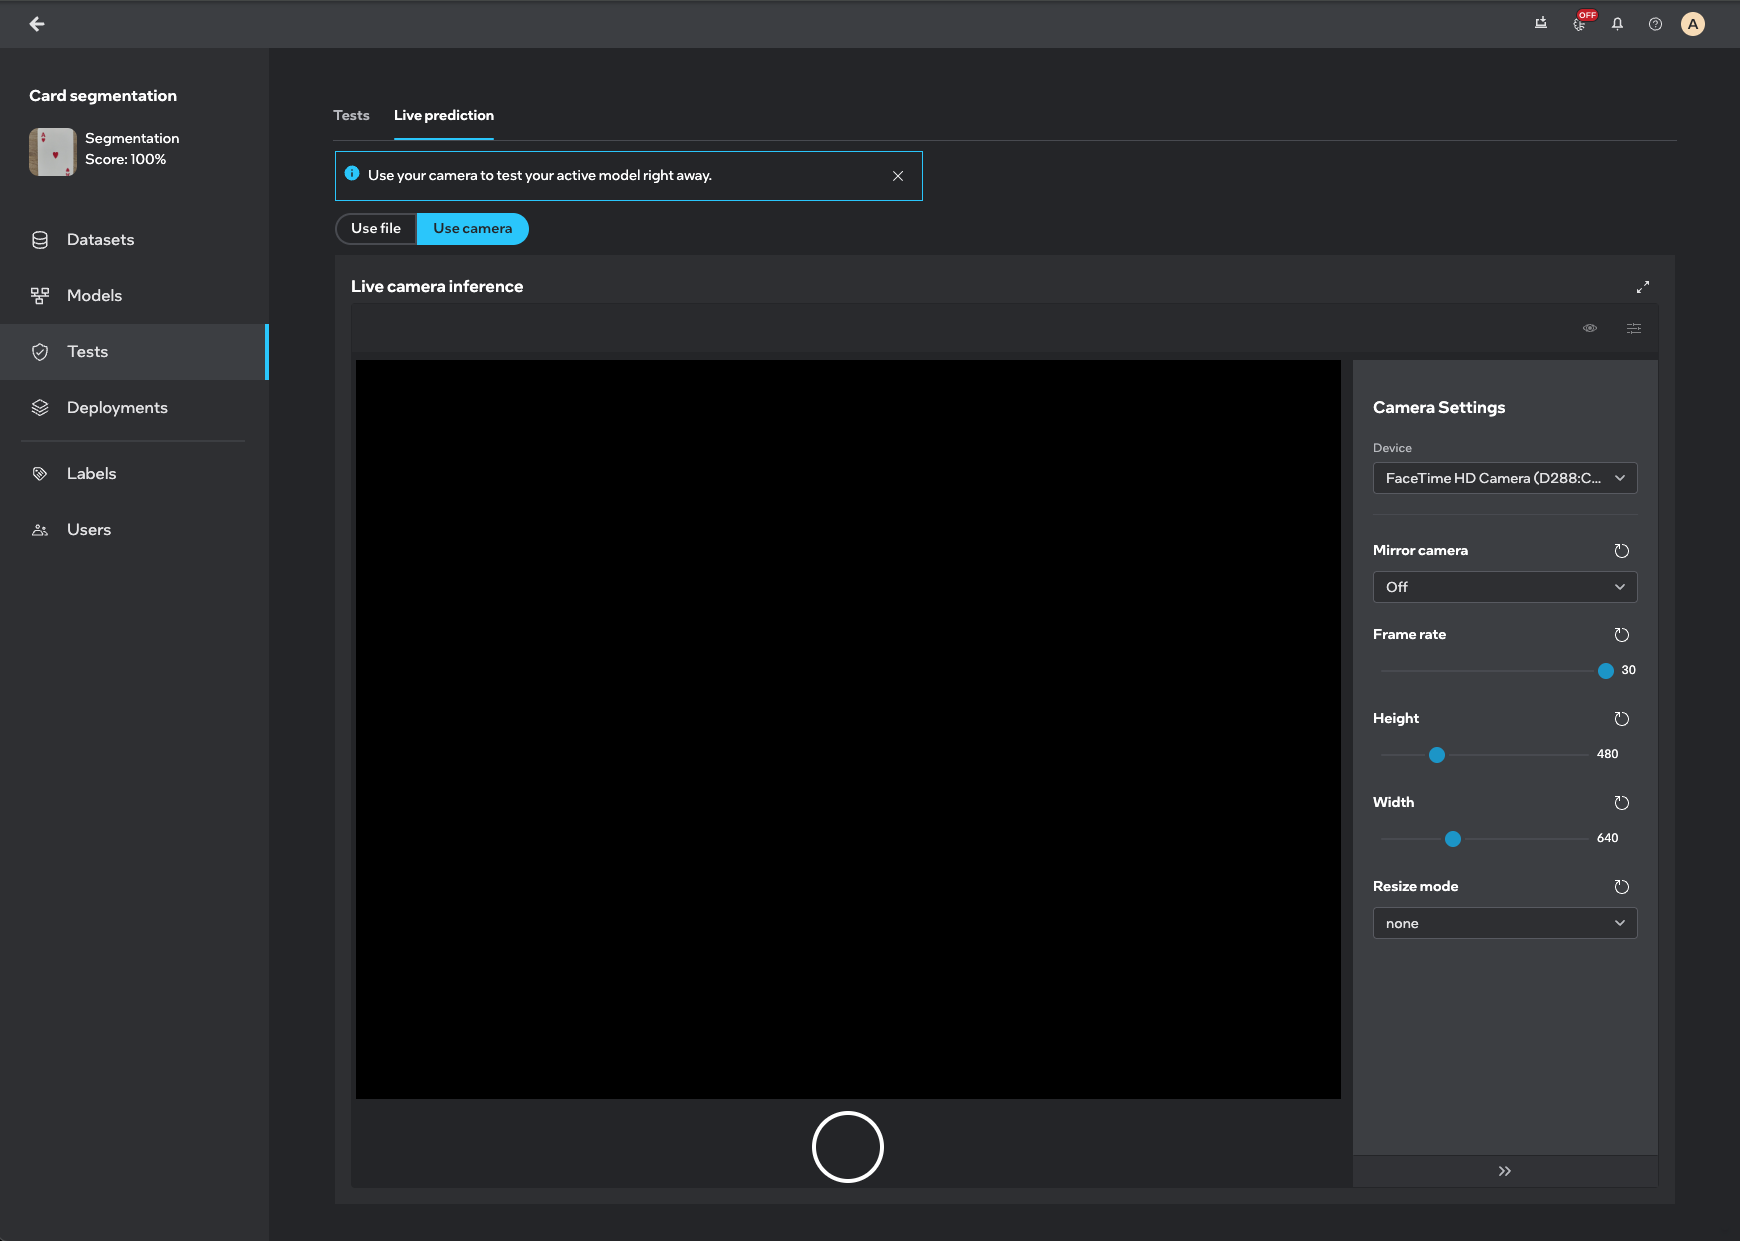Screen dimensions: 1740x1241
Task: Open the help question mark icon
Action: tap(1655, 24)
